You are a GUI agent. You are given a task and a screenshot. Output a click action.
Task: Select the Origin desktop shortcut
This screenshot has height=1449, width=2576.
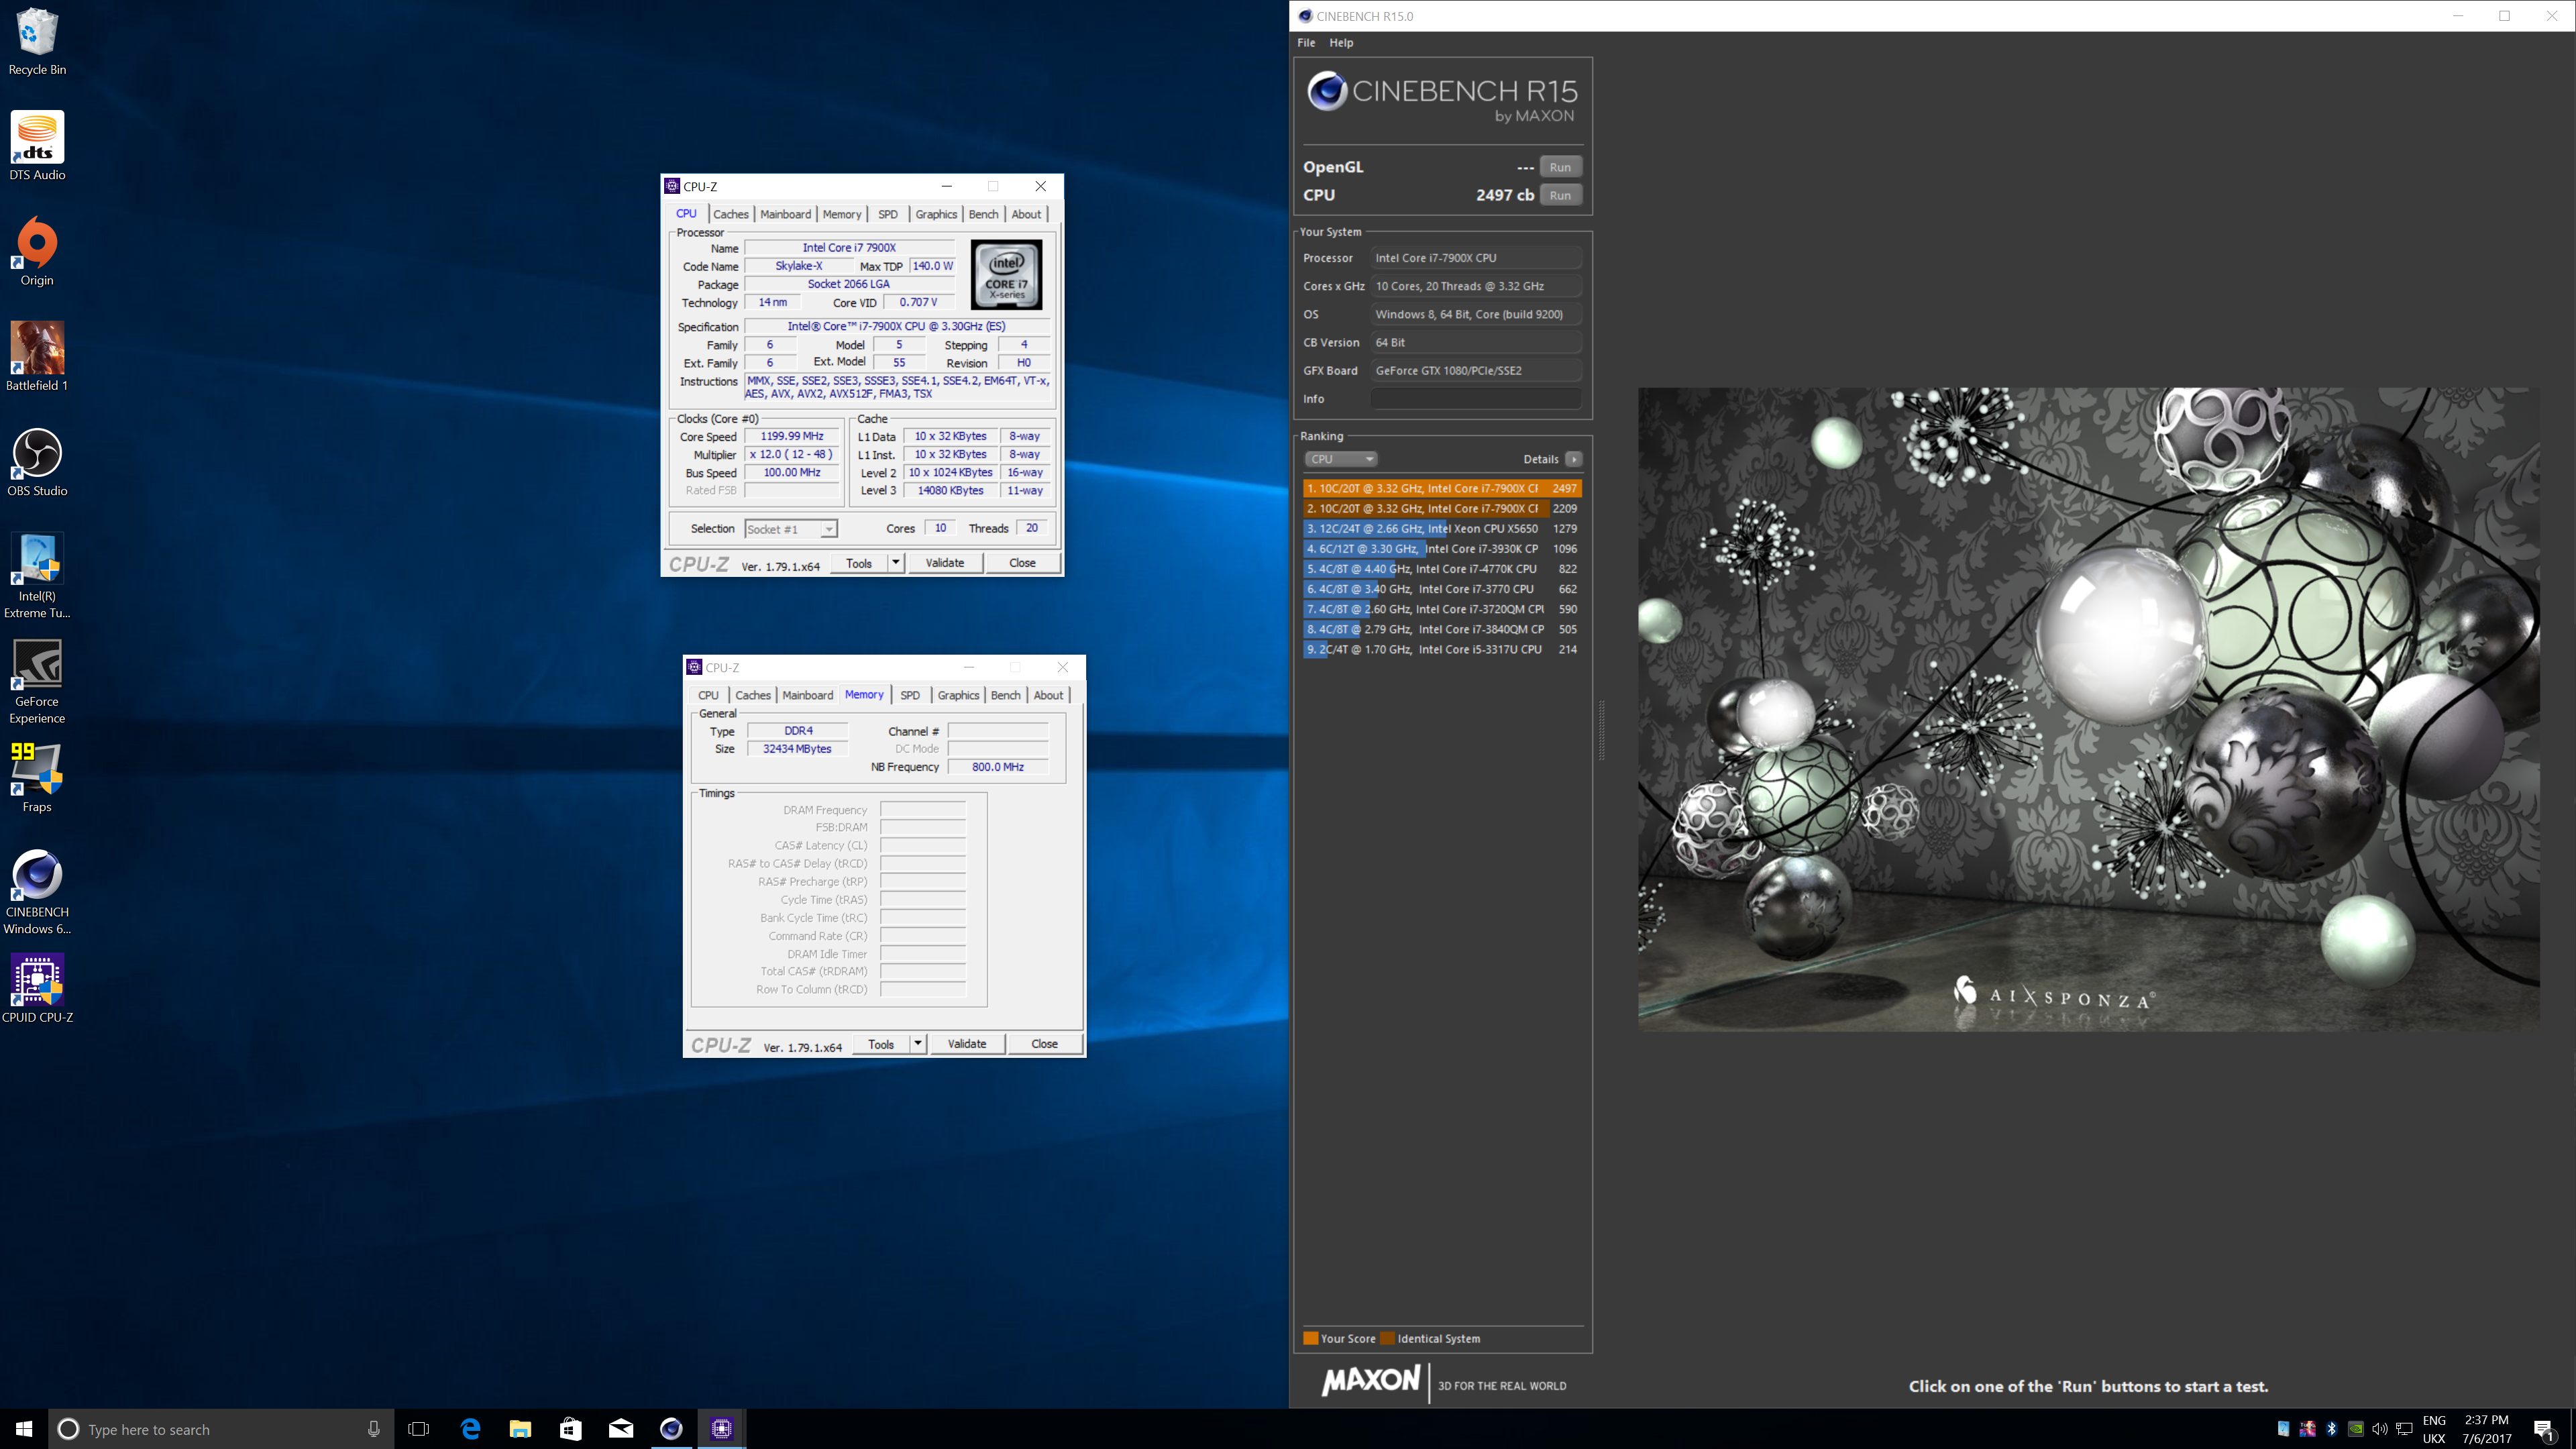37,252
